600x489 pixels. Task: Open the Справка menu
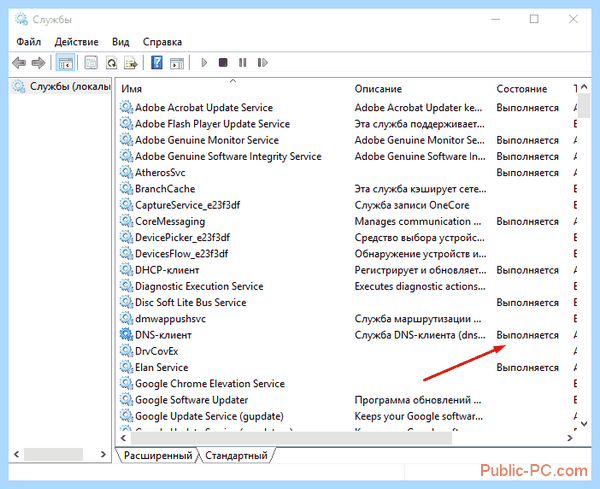coord(162,42)
